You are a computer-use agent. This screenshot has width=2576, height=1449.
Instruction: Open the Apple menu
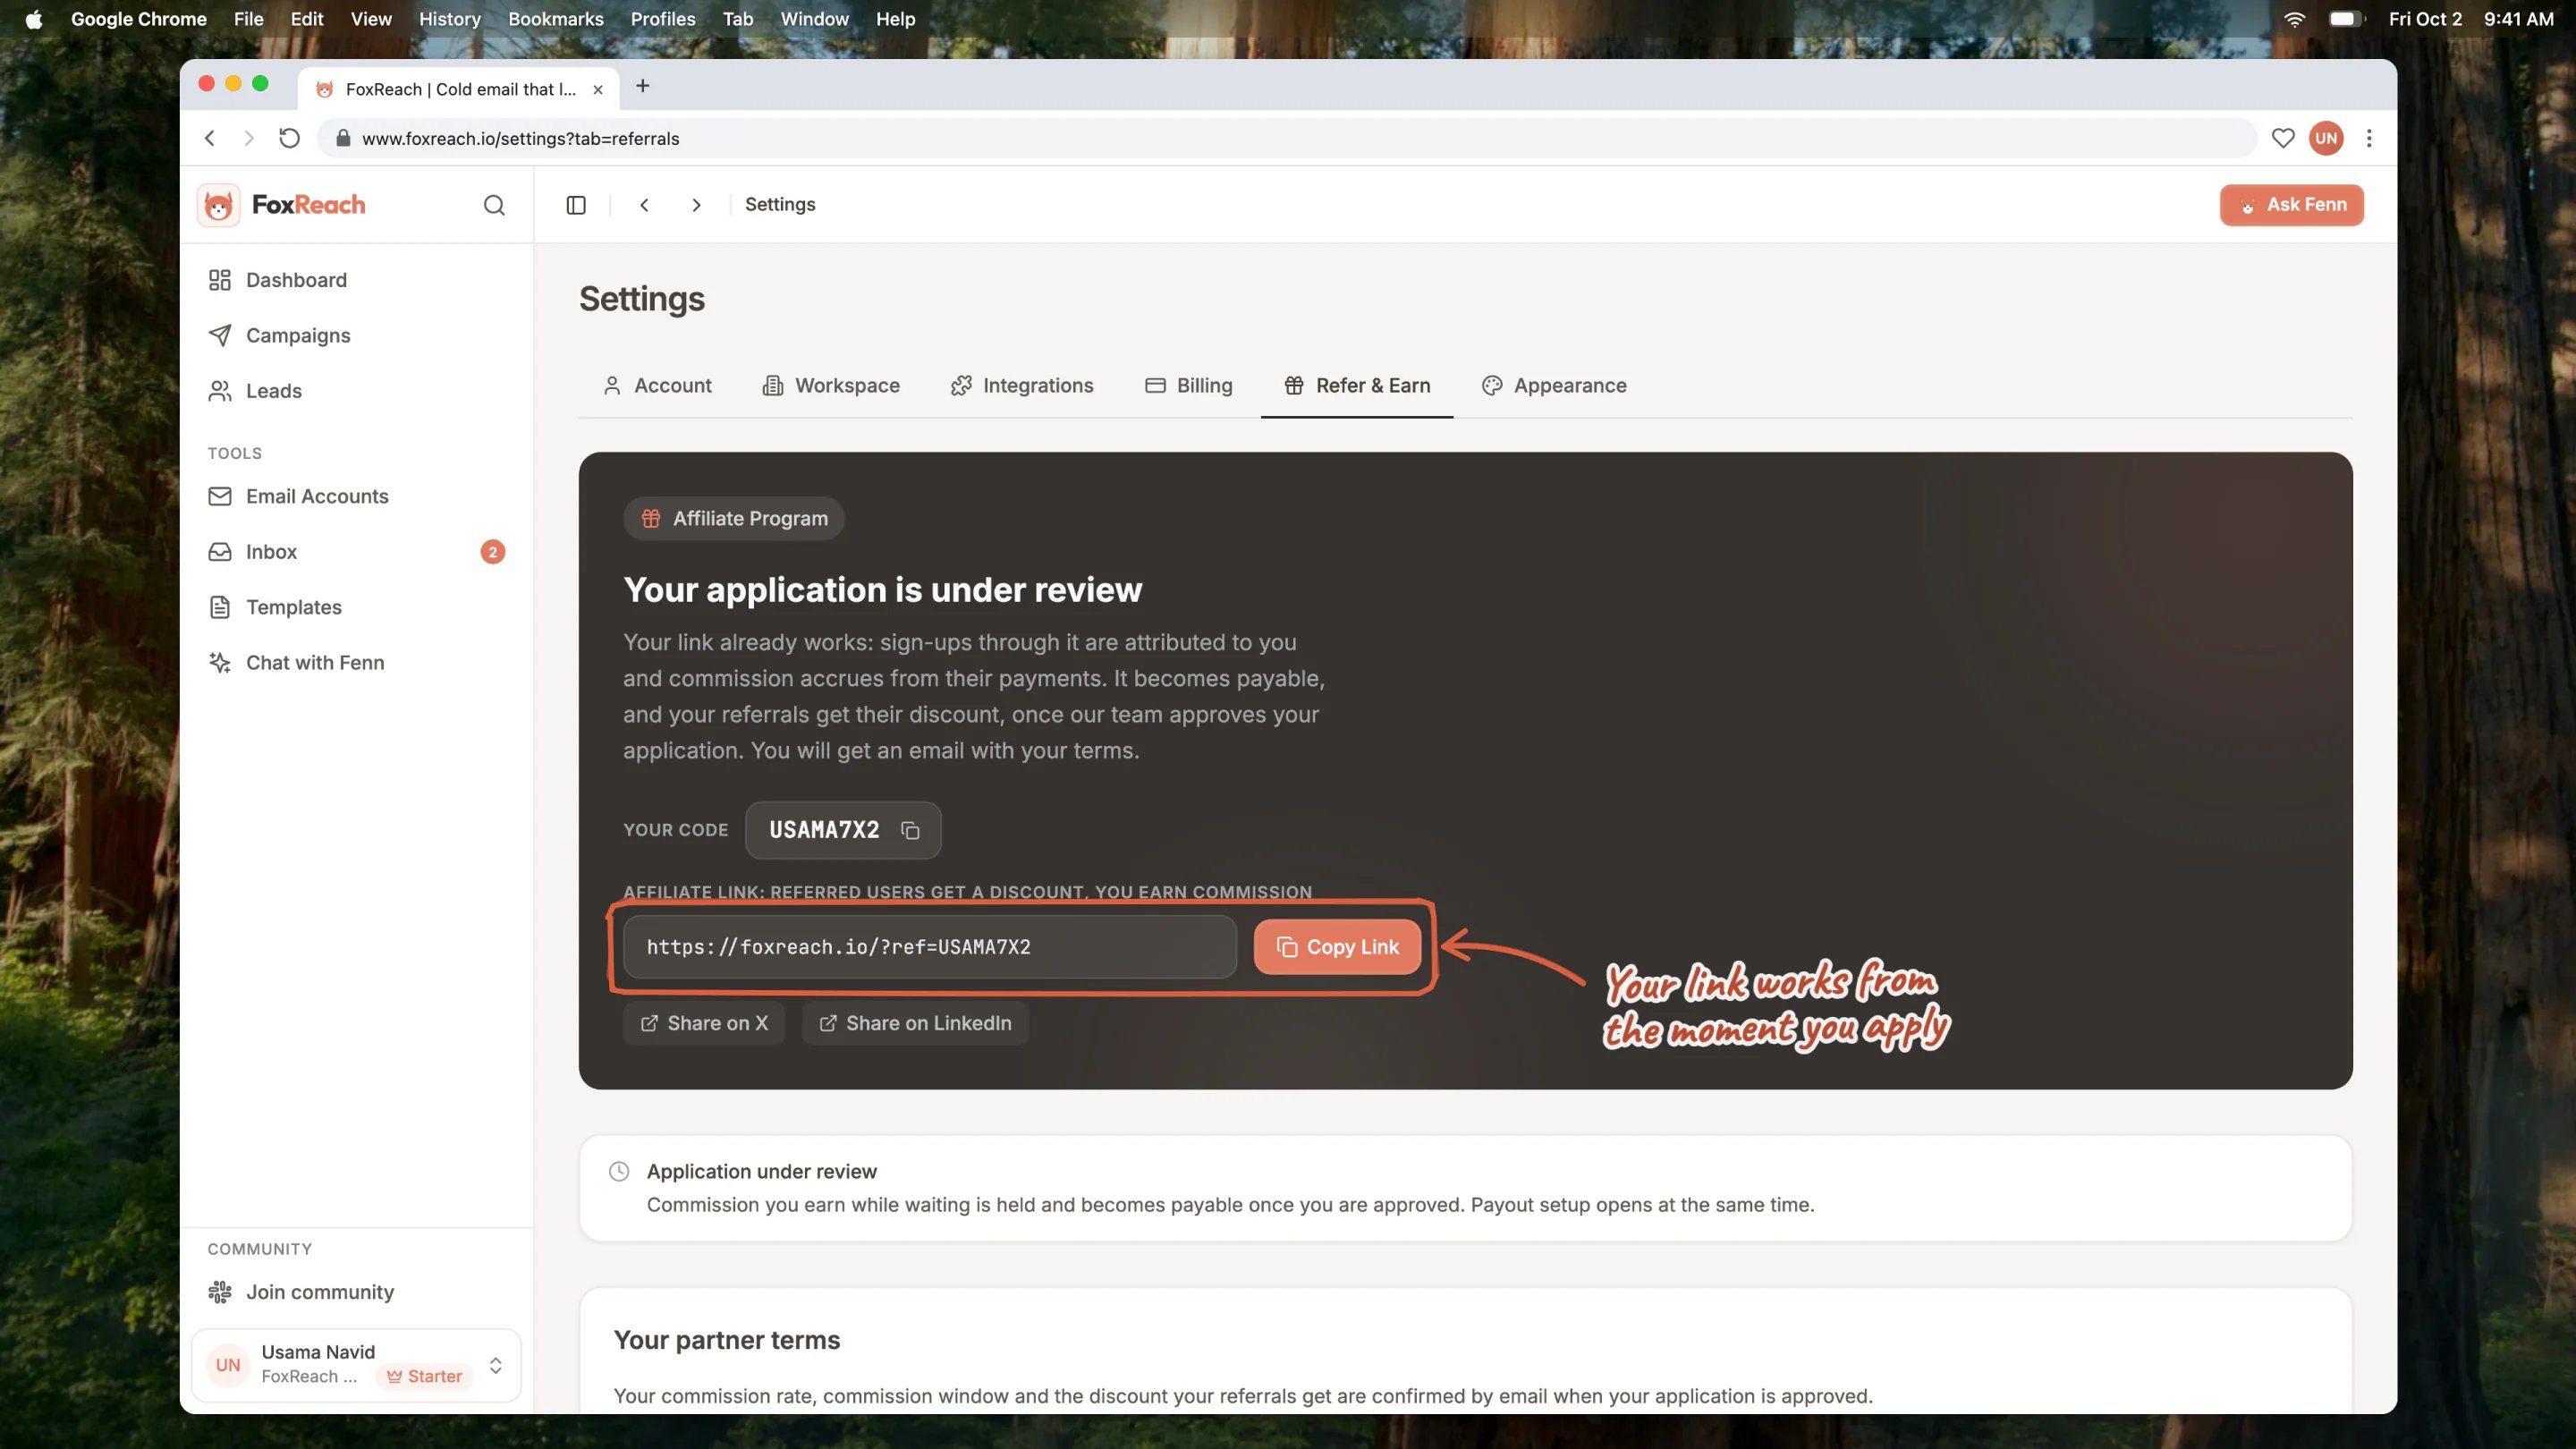pos(34,19)
